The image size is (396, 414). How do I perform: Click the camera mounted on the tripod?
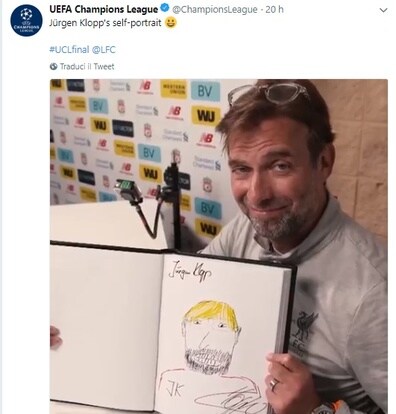(x=128, y=190)
